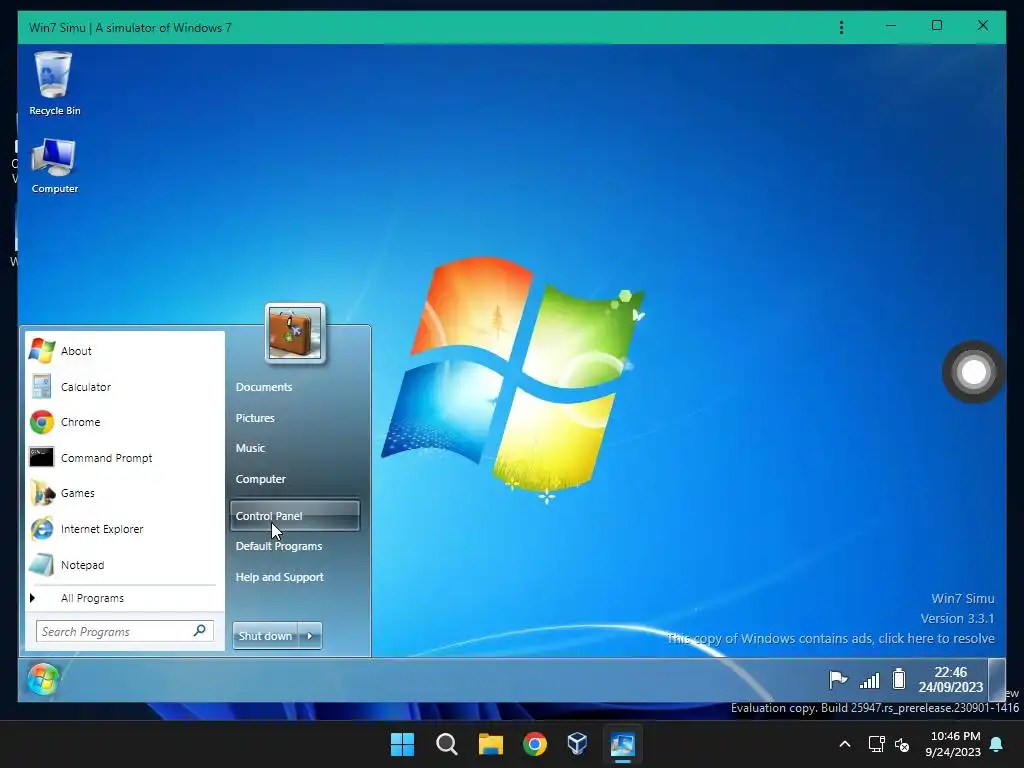
Task: Click the Show desktop strip
Action: tap(997, 679)
